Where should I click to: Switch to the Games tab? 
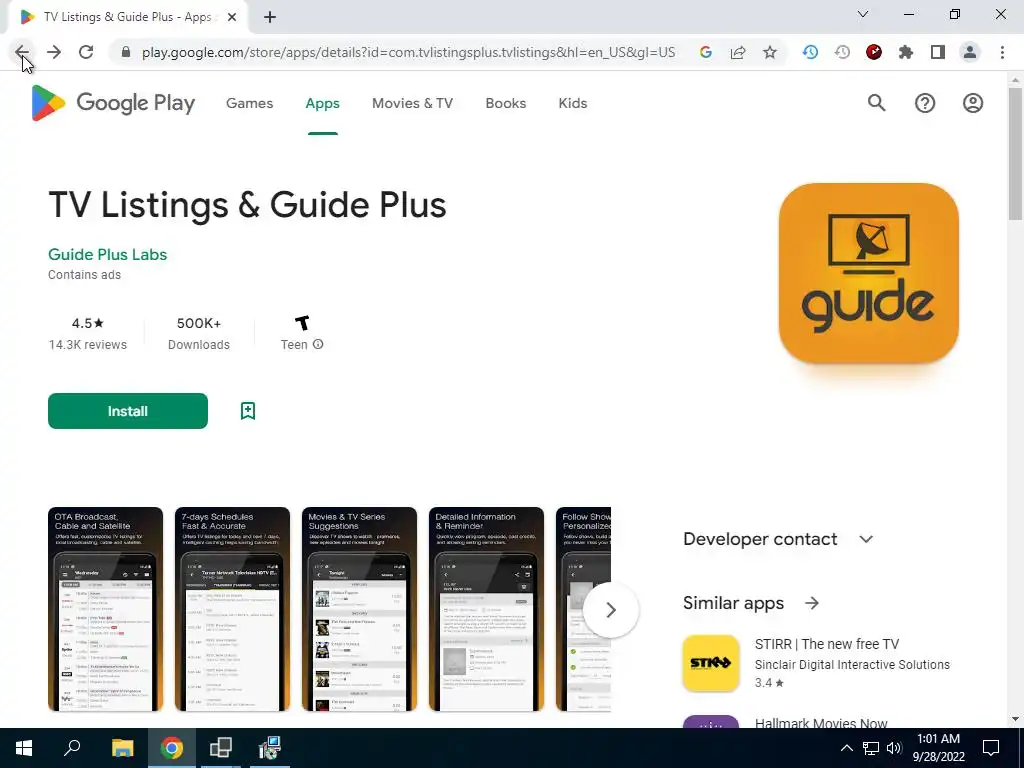249,103
